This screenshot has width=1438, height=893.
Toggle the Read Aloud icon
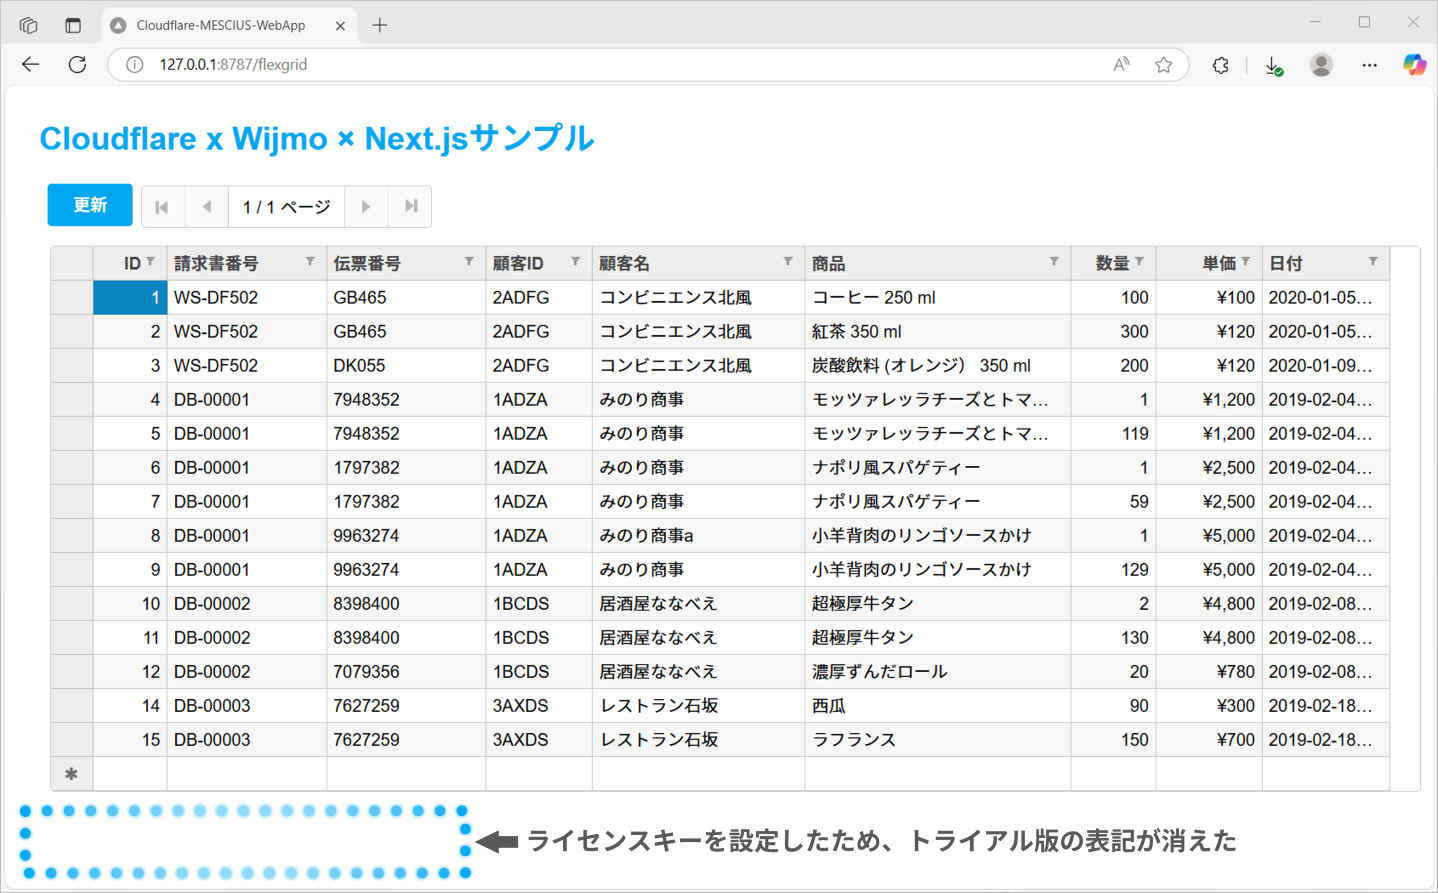pyautogui.click(x=1121, y=65)
